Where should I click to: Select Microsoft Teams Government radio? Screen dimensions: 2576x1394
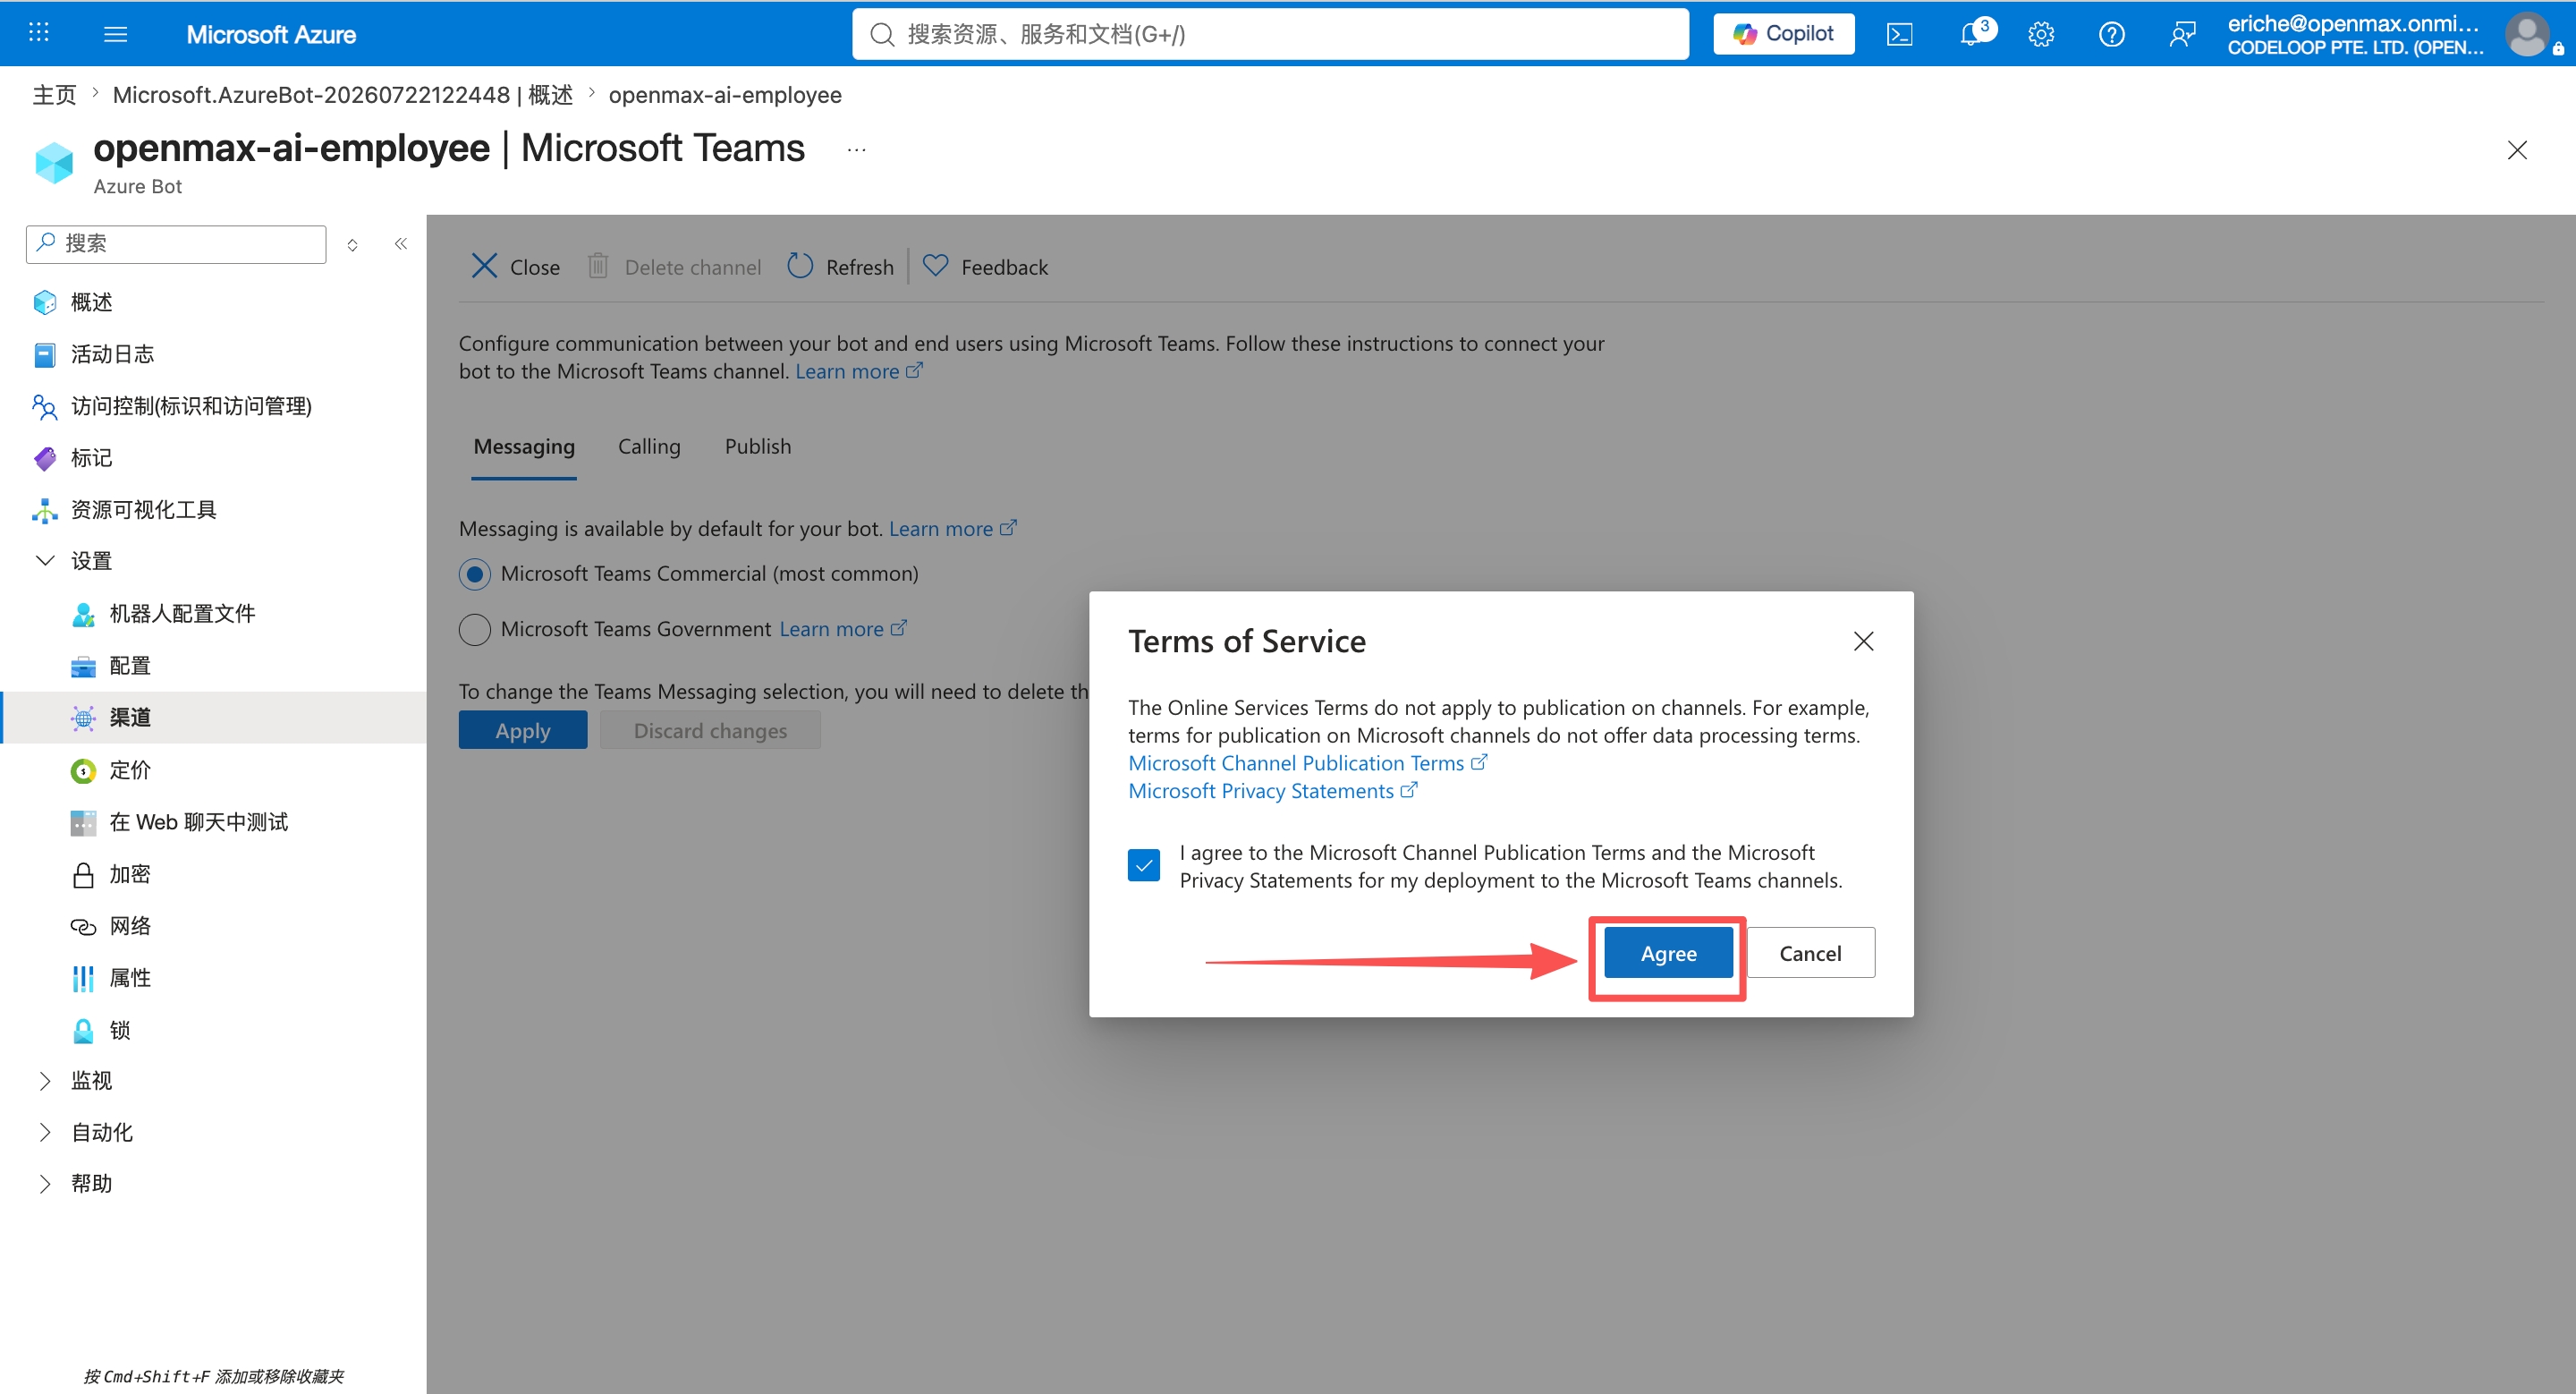pos(475,630)
